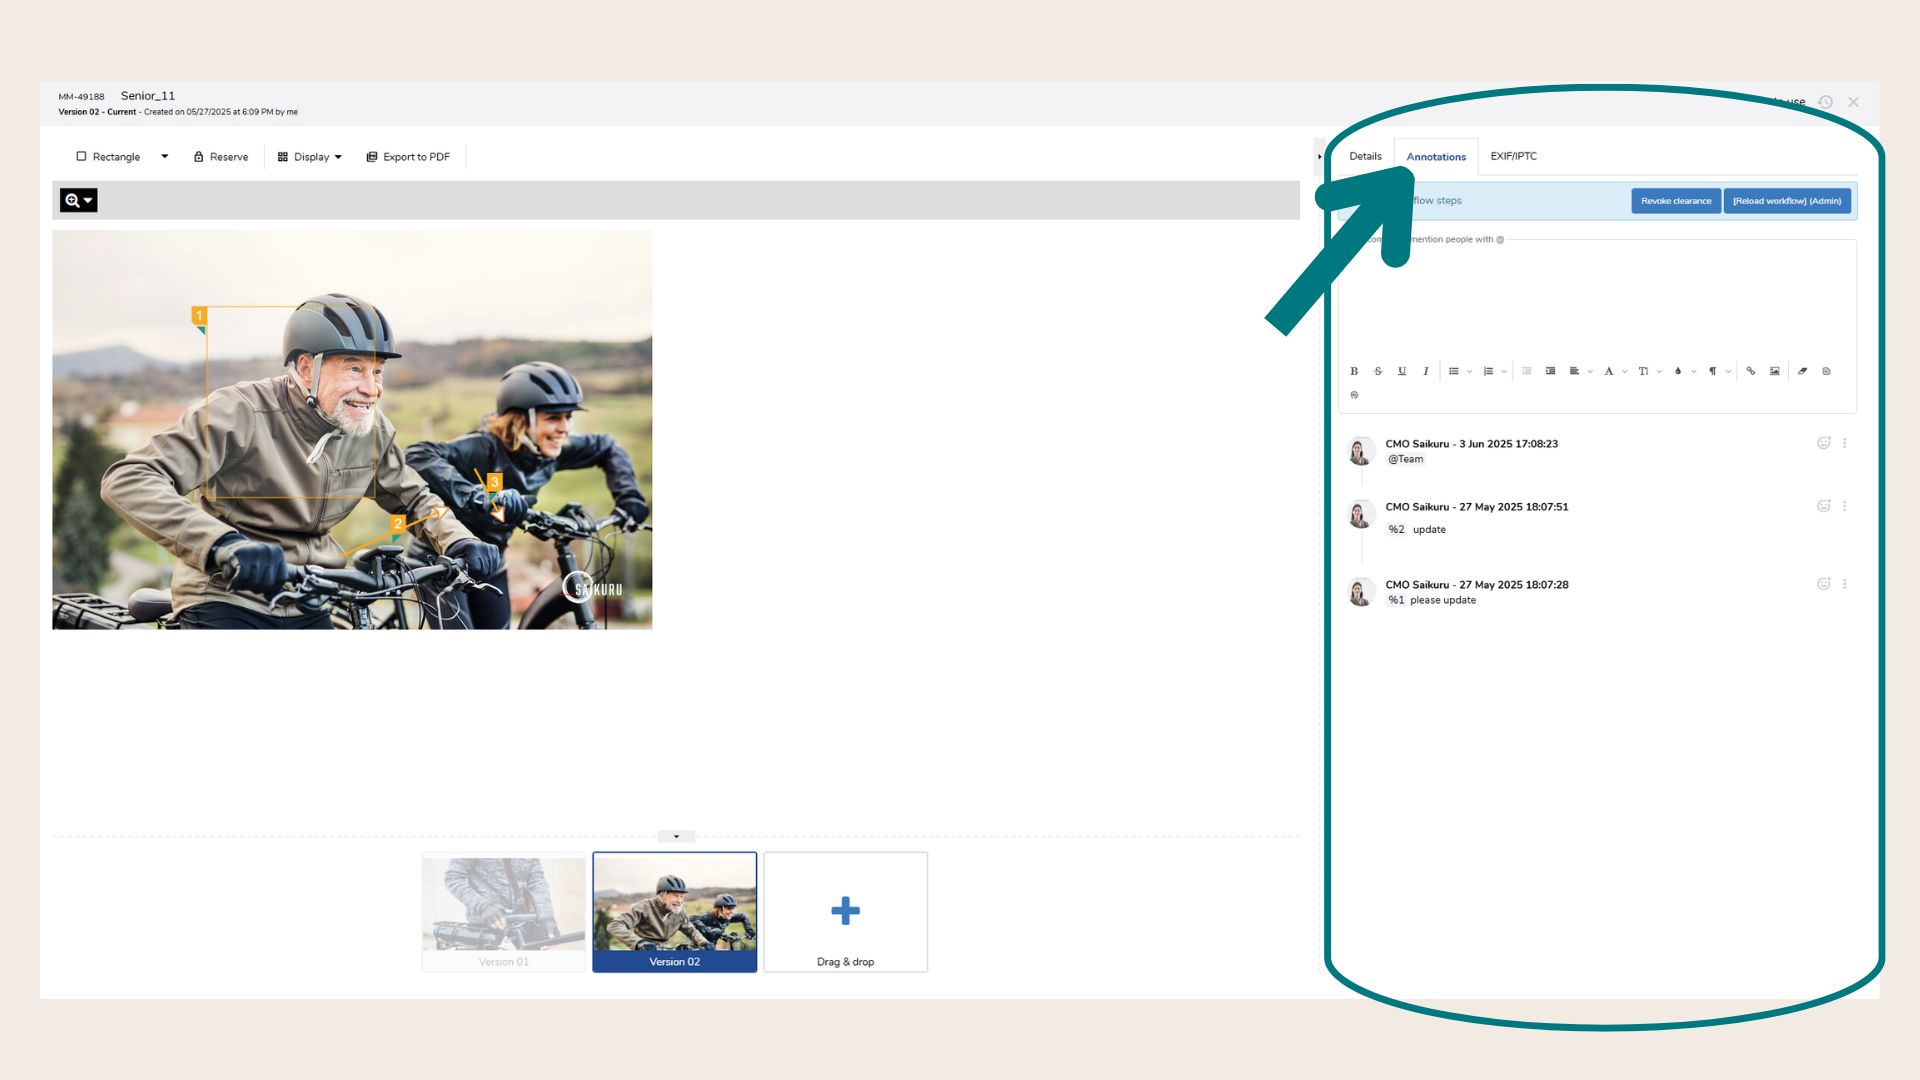Open the zoom magnifier control
The width and height of the screenshot is (1920, 1080).
(x=78, y=200)
